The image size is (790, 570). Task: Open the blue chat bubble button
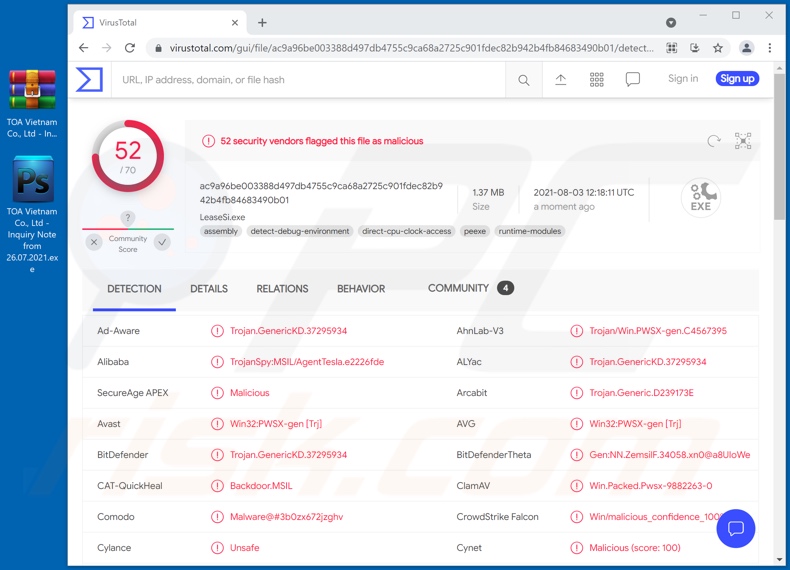pos(736,528)
